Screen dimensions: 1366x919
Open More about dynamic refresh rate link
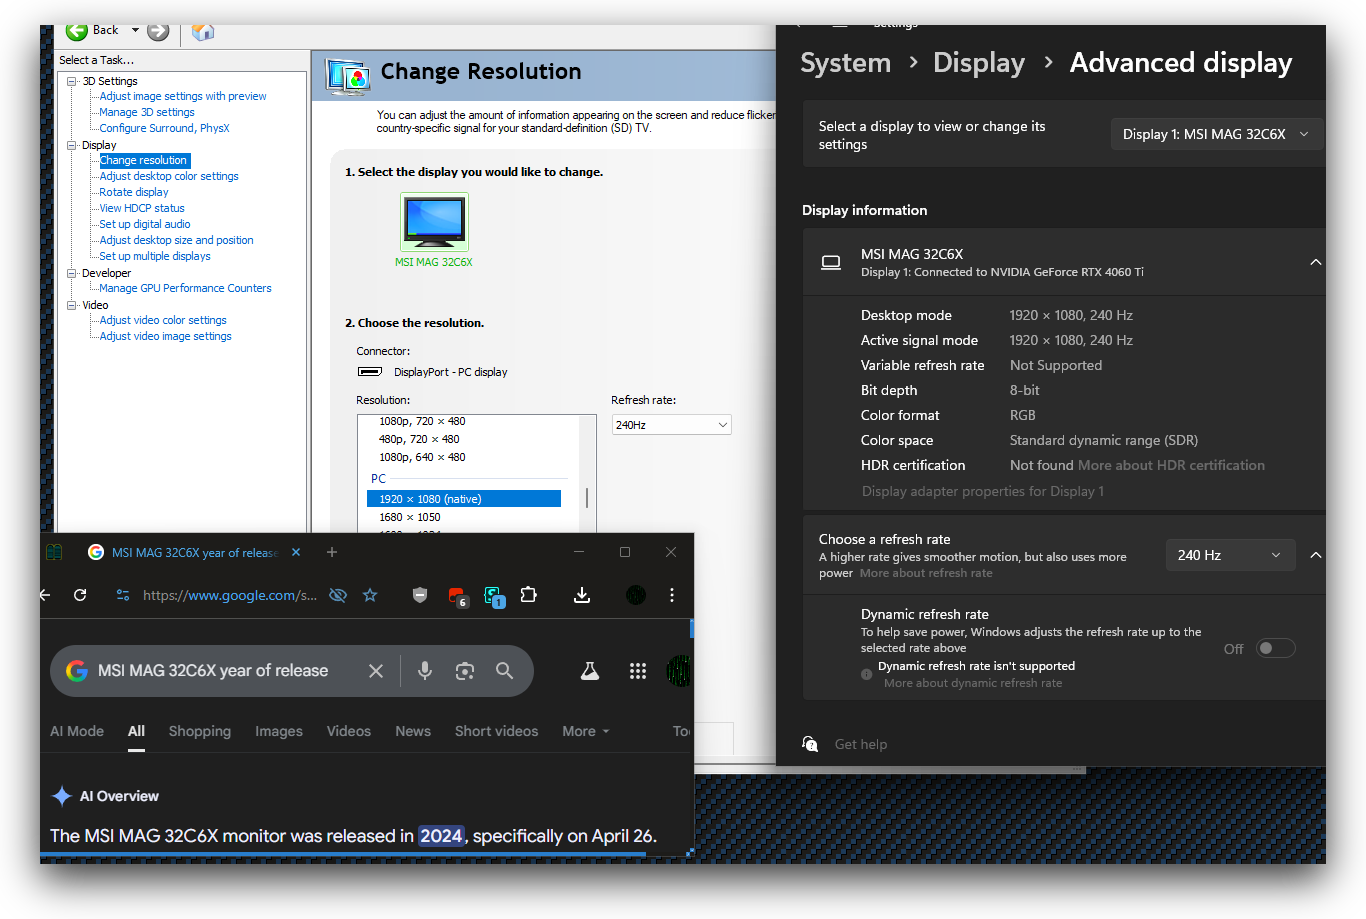973,683
